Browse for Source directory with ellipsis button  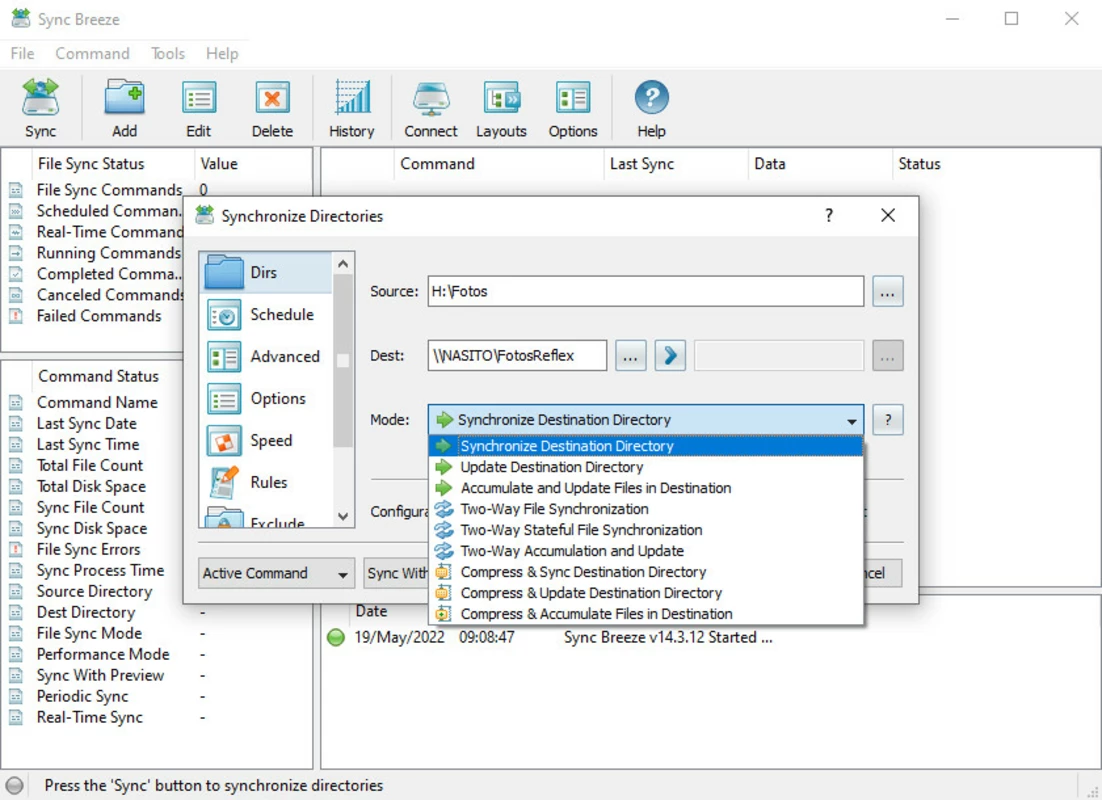click(888, 291)
